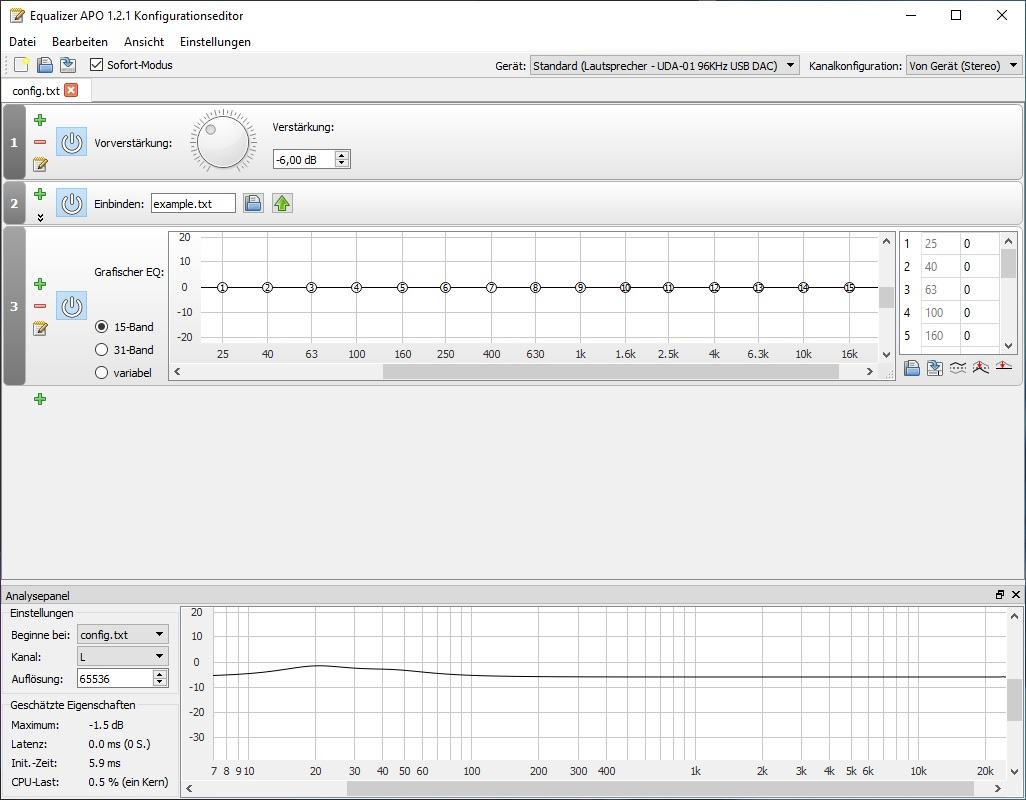Image resolution: width=1026 pixels, height=800 pixels.
Task: Add a filter using row 3 plus icon
Action: point(40,284)
